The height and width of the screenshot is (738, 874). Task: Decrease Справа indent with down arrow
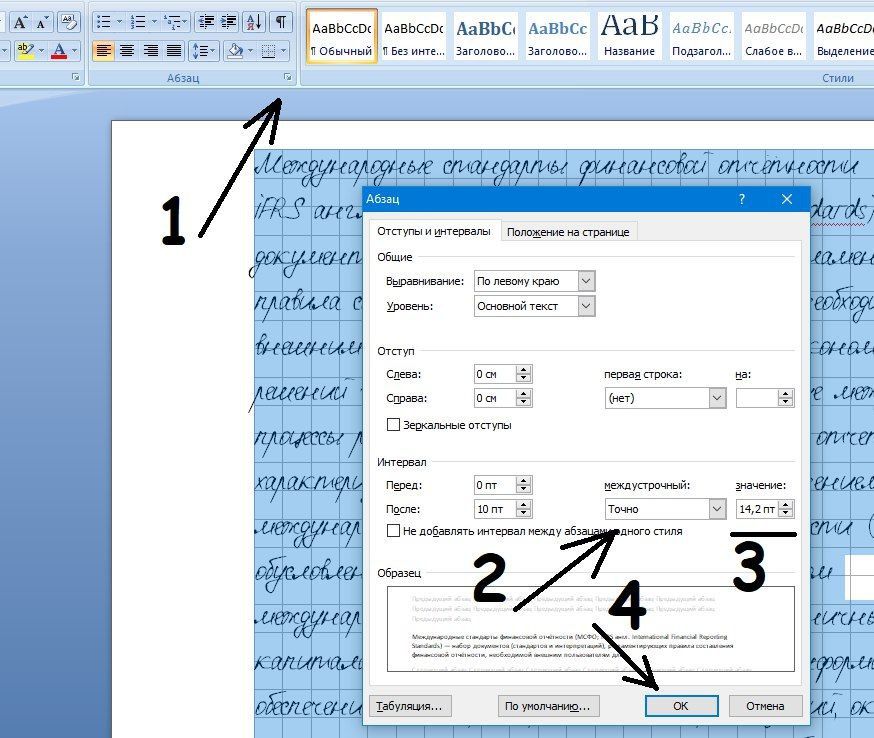(523, 402)
